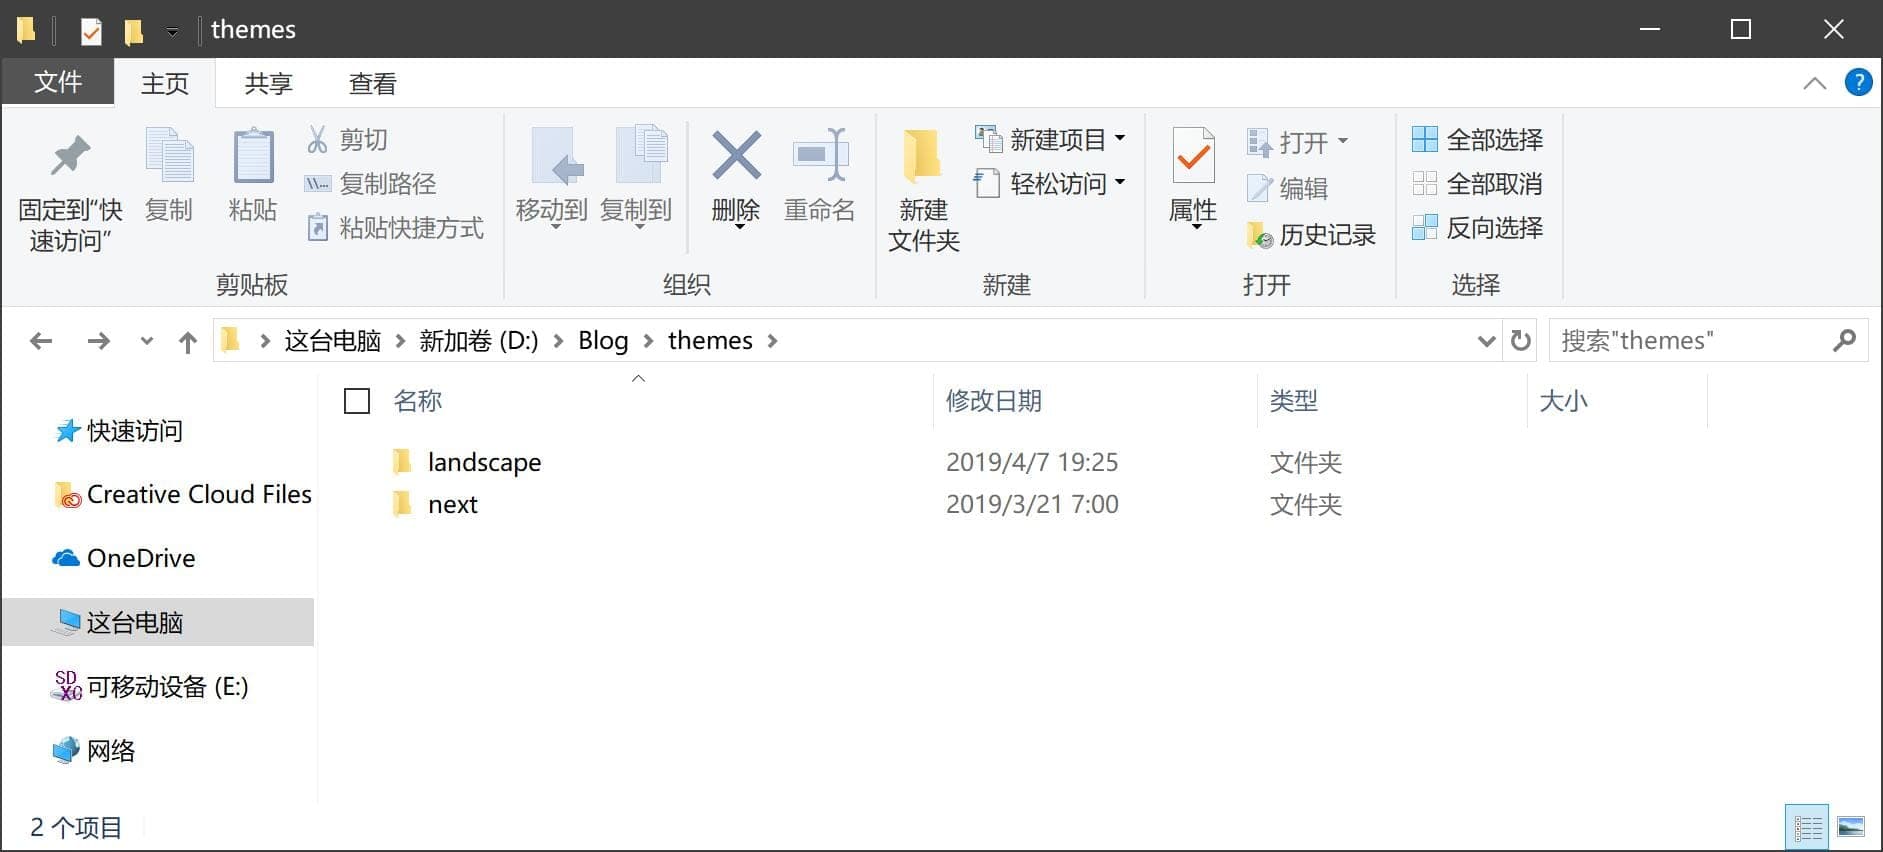This screenshot has width=1883, height=852.
Task: Expand address bar history dropdown chevron
Action: [x=1486, y=341]
